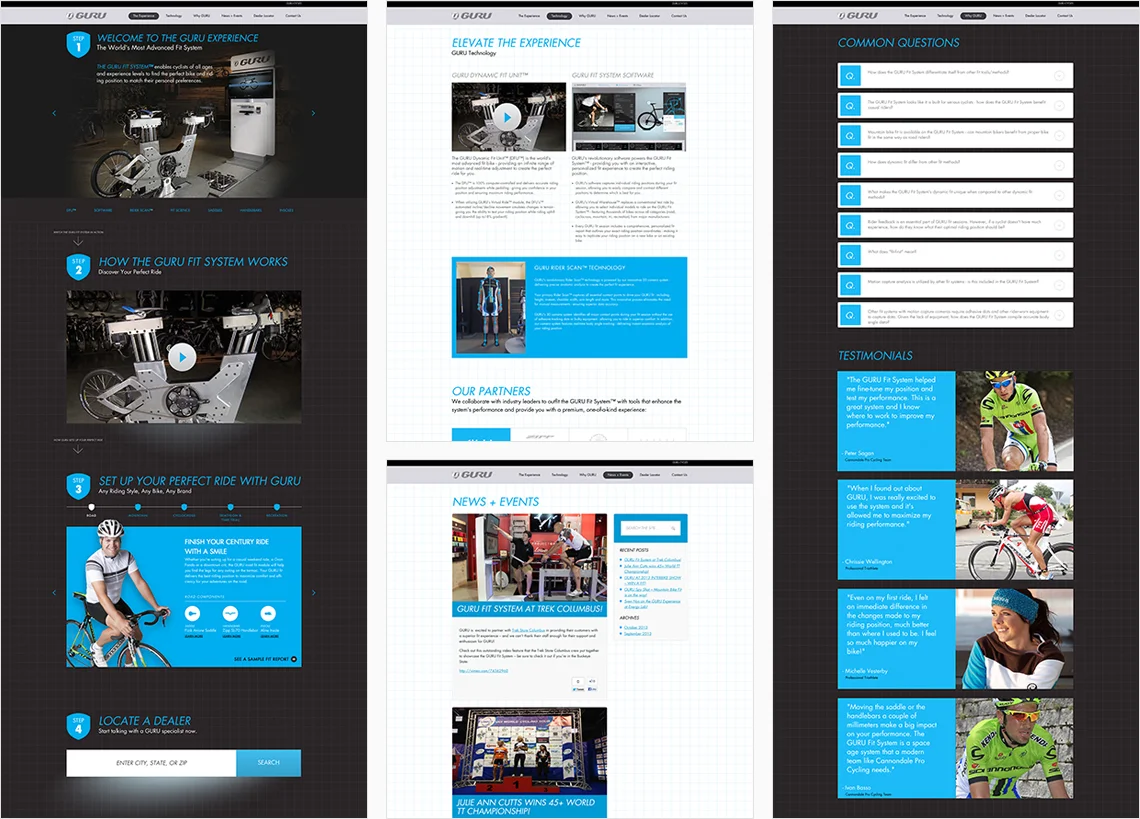Screen dimensions: 1140x819
Task: Click the GURU logo on the Common Questions page
Action: pyautogui.click(x=858, y=15)
